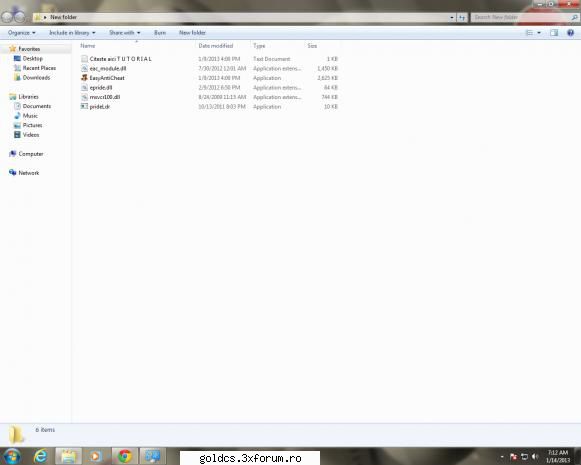
Task: Open address bar history dropdown arrow
Action: tap(452, 17)
